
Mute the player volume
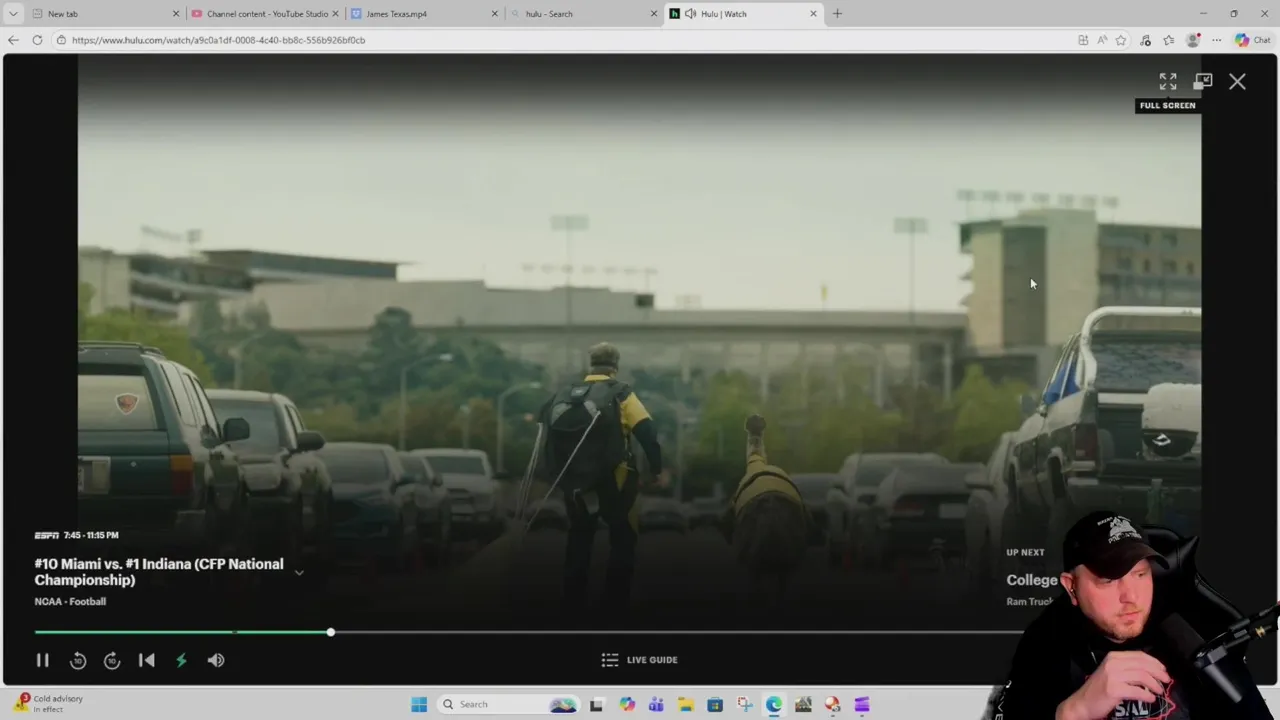click(216, 660)
